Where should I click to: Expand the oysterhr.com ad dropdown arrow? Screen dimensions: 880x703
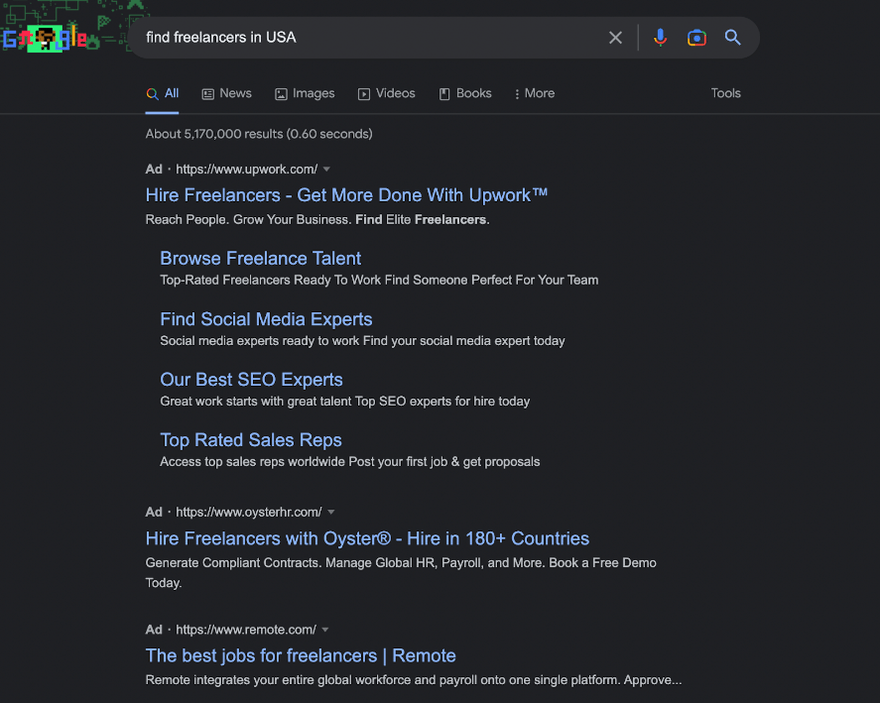pyautogui.click(x=331, y=512)
